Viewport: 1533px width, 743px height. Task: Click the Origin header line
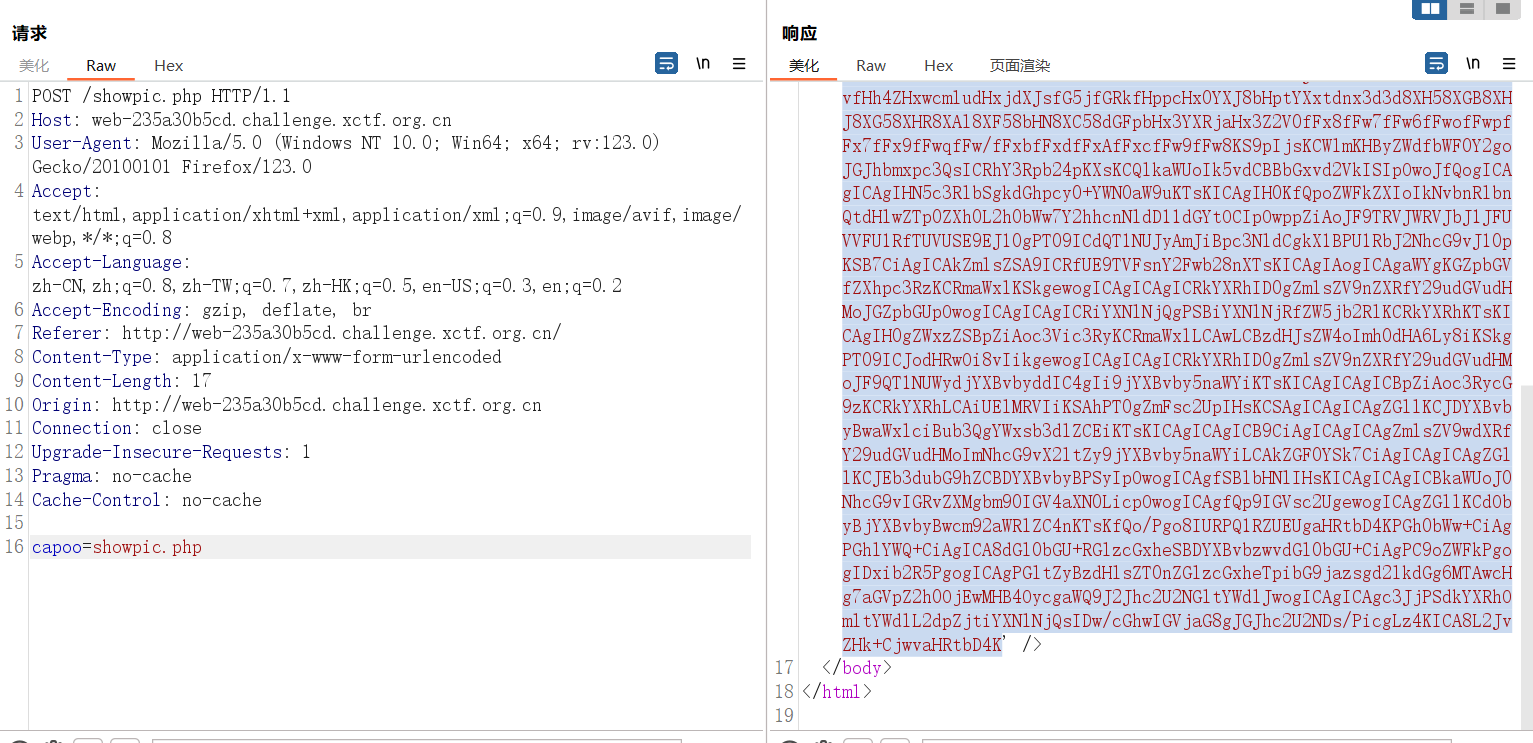287,405
